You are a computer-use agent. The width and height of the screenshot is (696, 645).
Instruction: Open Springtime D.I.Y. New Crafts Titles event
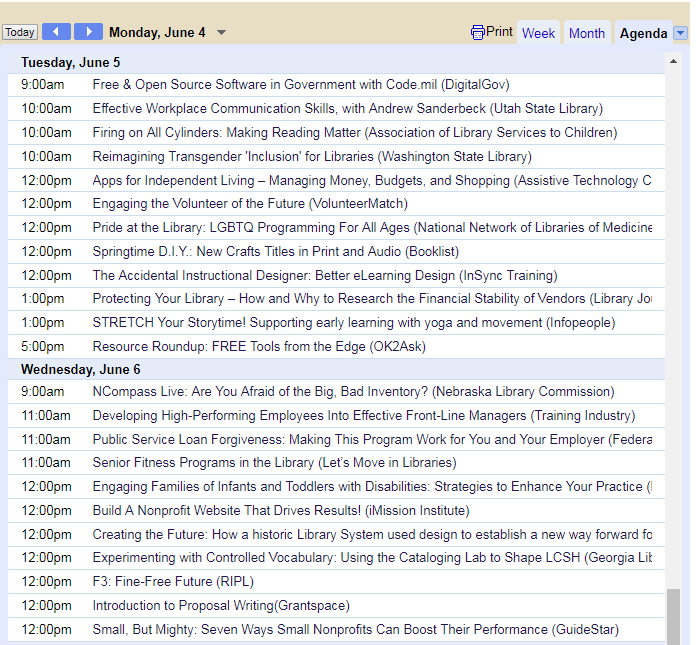pyautogui.click(x=276, y=251)
